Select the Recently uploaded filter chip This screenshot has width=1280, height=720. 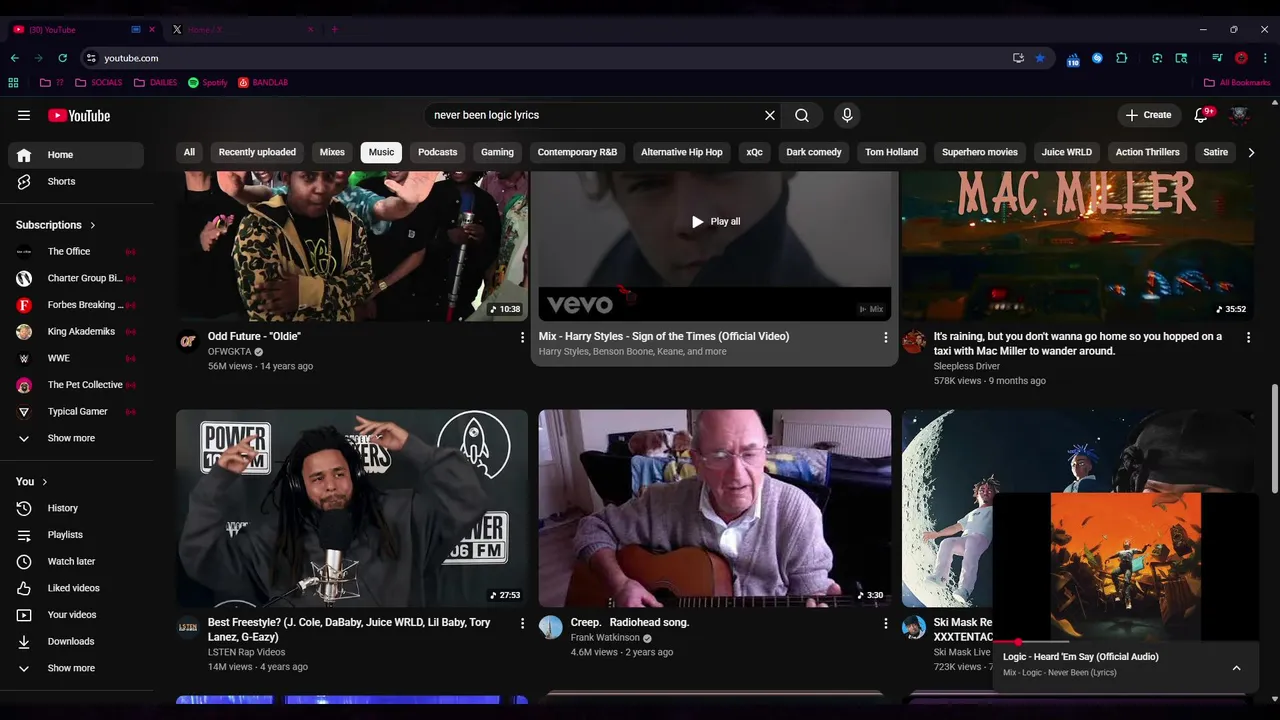[257, 152]
